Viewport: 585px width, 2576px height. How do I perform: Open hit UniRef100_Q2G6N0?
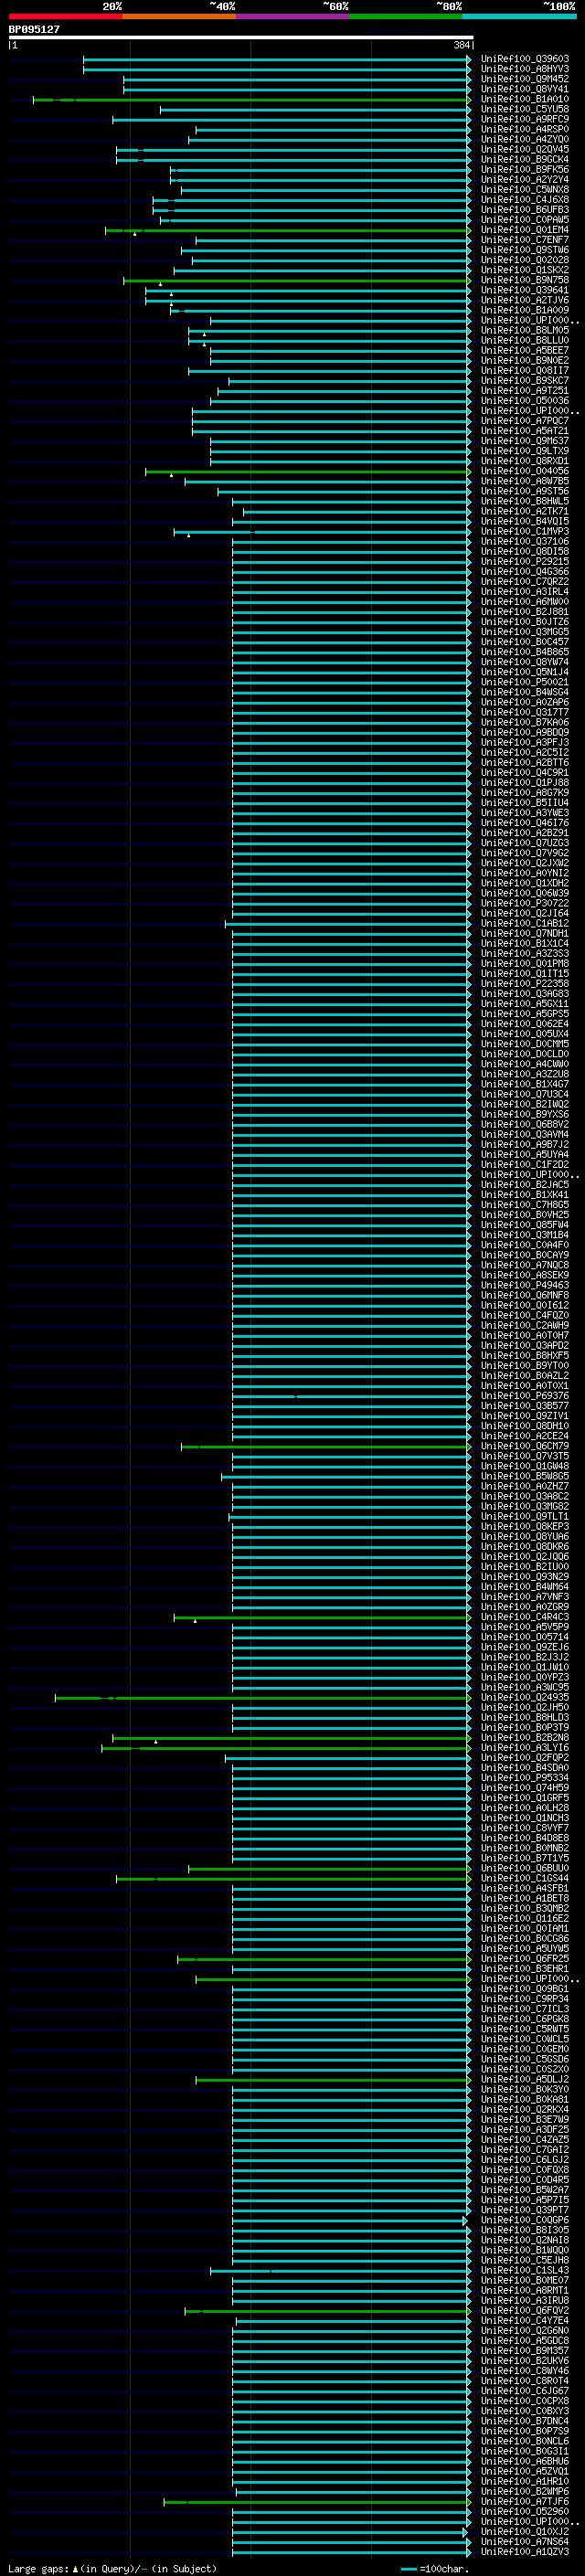[524, 2330]
